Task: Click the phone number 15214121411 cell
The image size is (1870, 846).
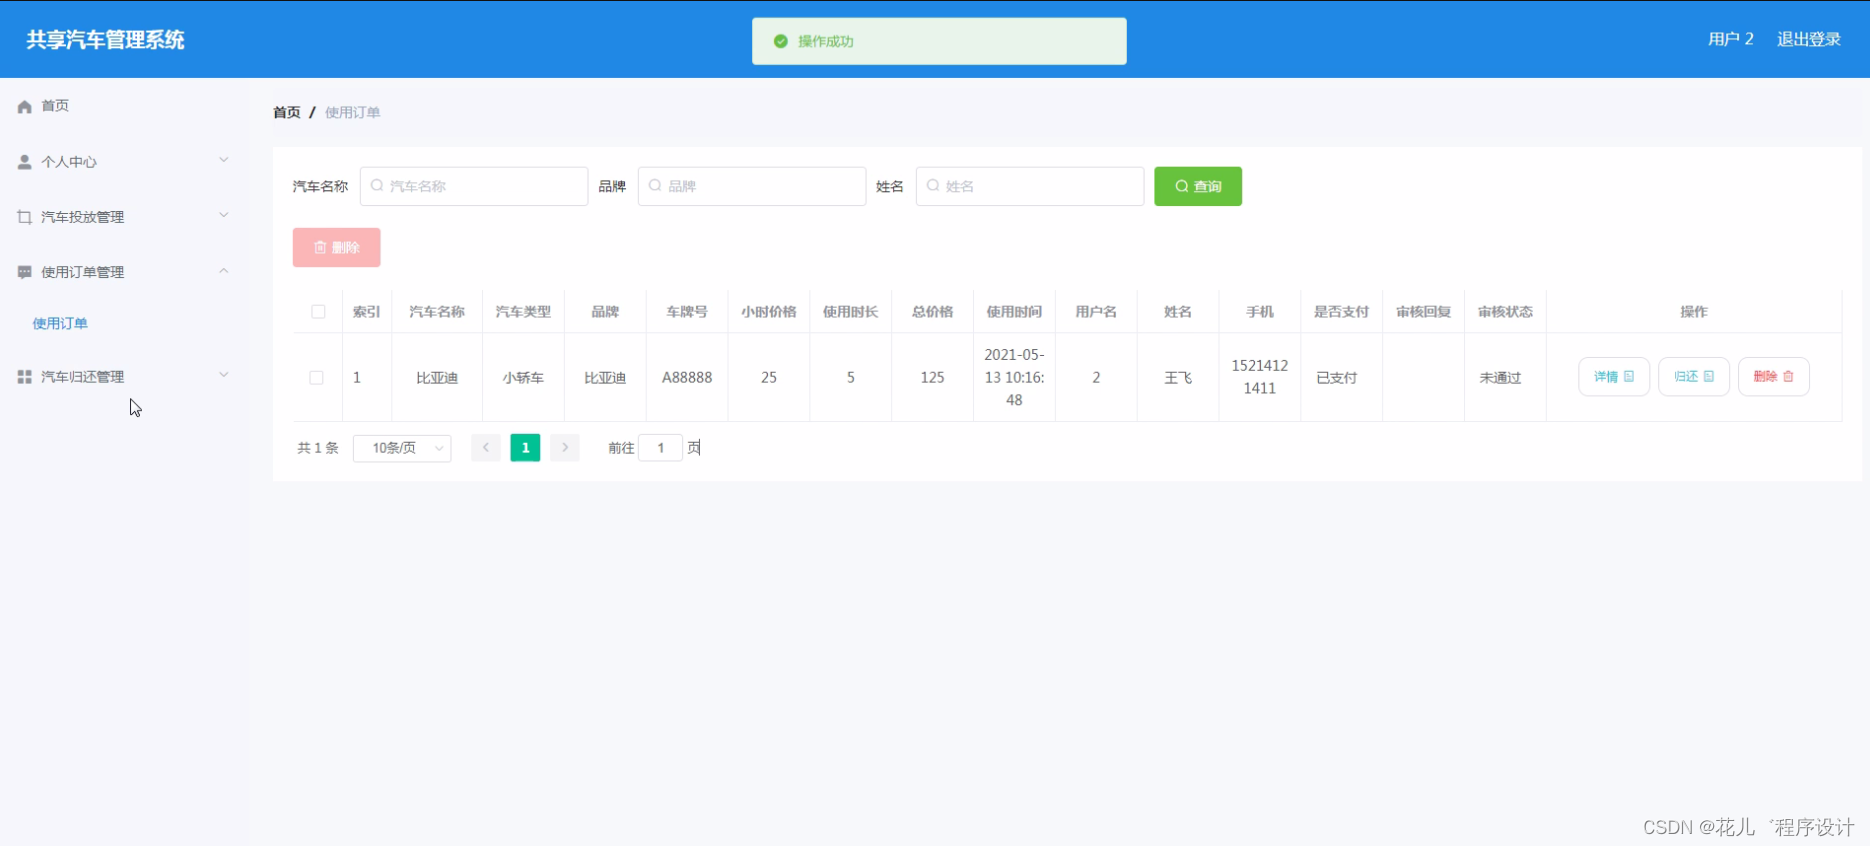Action: (x=1260, y=377)
